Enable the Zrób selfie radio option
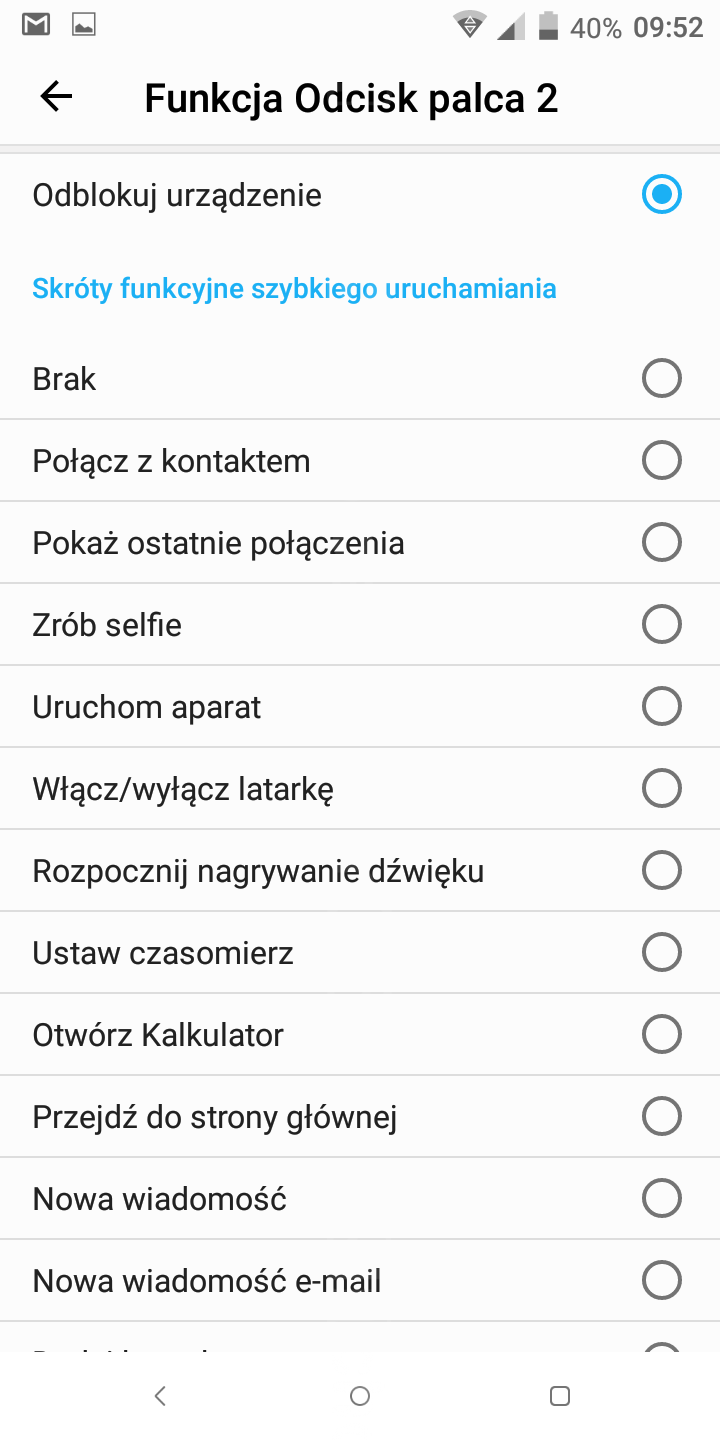The image size is (720, 1440). pyautogui.click(x=661, y=625)
